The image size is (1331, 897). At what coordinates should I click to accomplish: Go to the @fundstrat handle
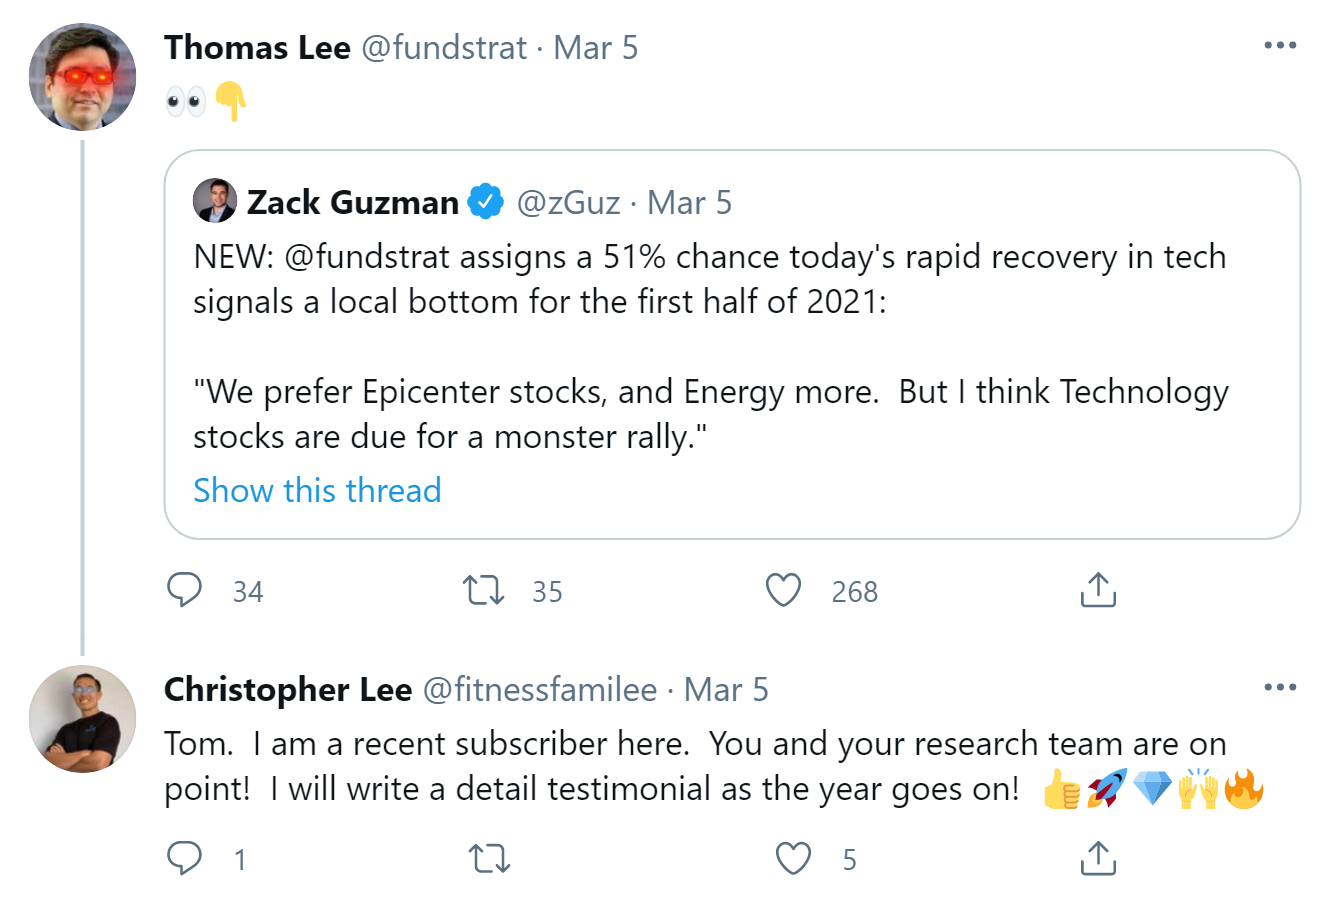pyautogui.click(x=443, y=48)
